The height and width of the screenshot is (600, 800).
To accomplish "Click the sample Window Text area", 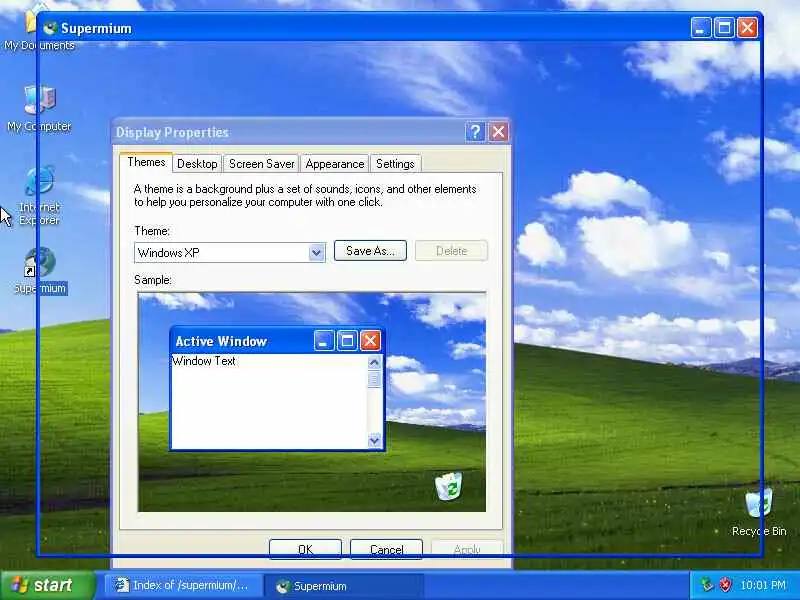I will 269,402.
